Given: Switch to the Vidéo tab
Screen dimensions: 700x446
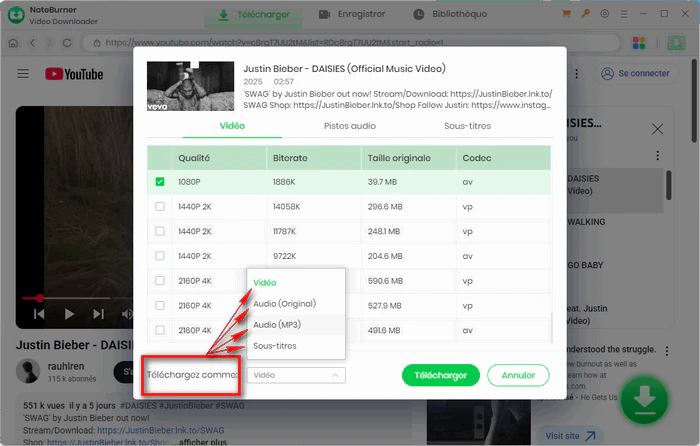Looking at the screenshot, I should [x=232, y=126].
